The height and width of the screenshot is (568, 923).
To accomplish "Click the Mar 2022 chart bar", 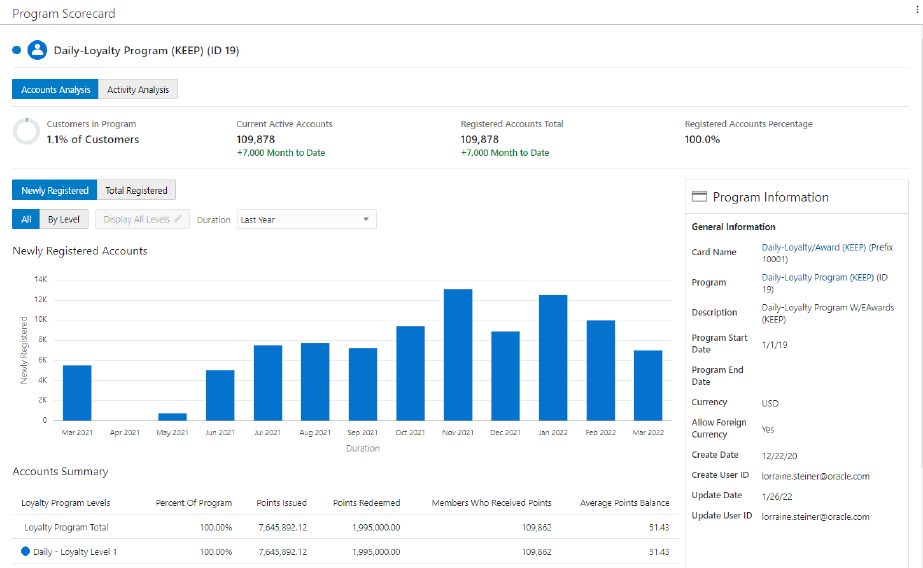I will (648, 386).
